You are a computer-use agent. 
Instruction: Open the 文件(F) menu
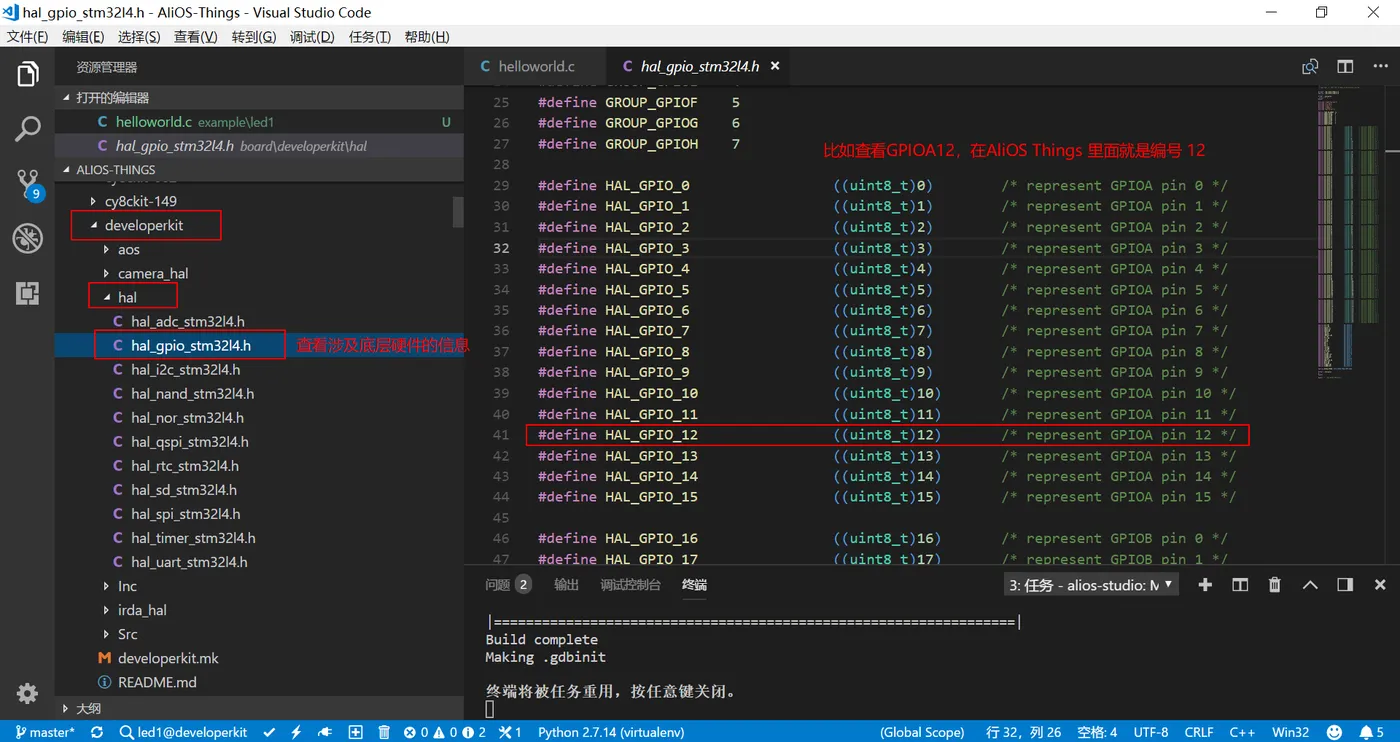[28, 37]
